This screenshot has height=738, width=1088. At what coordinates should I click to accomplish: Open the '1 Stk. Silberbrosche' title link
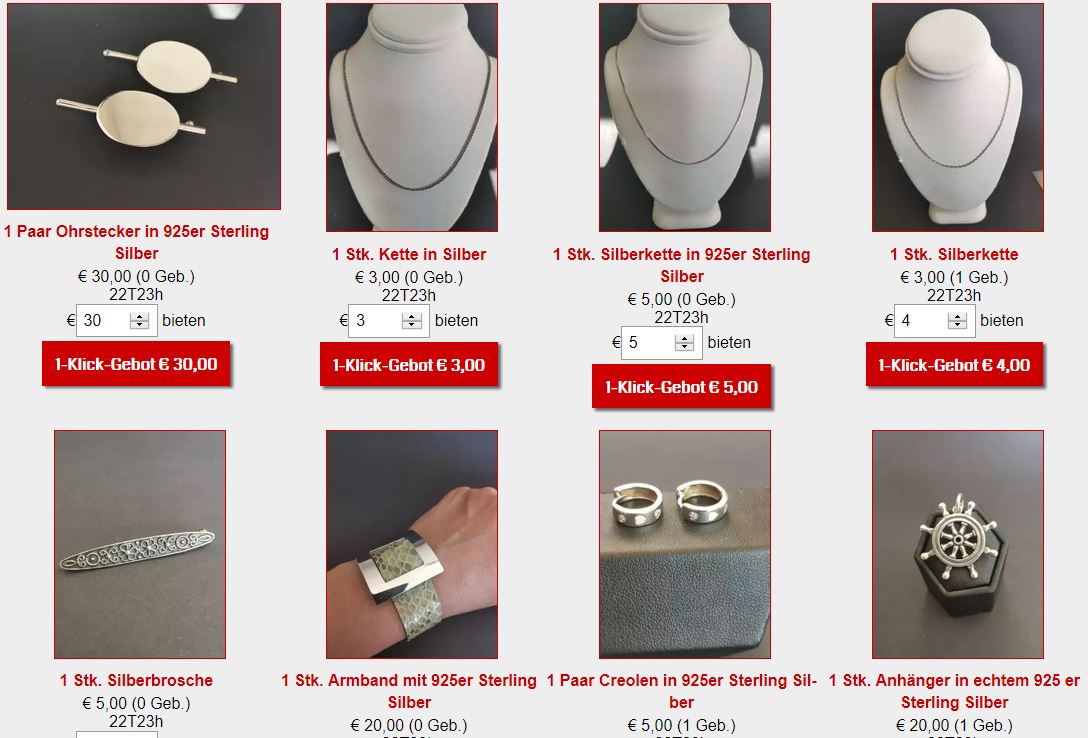pyautogui.click(x=136, y=680)
